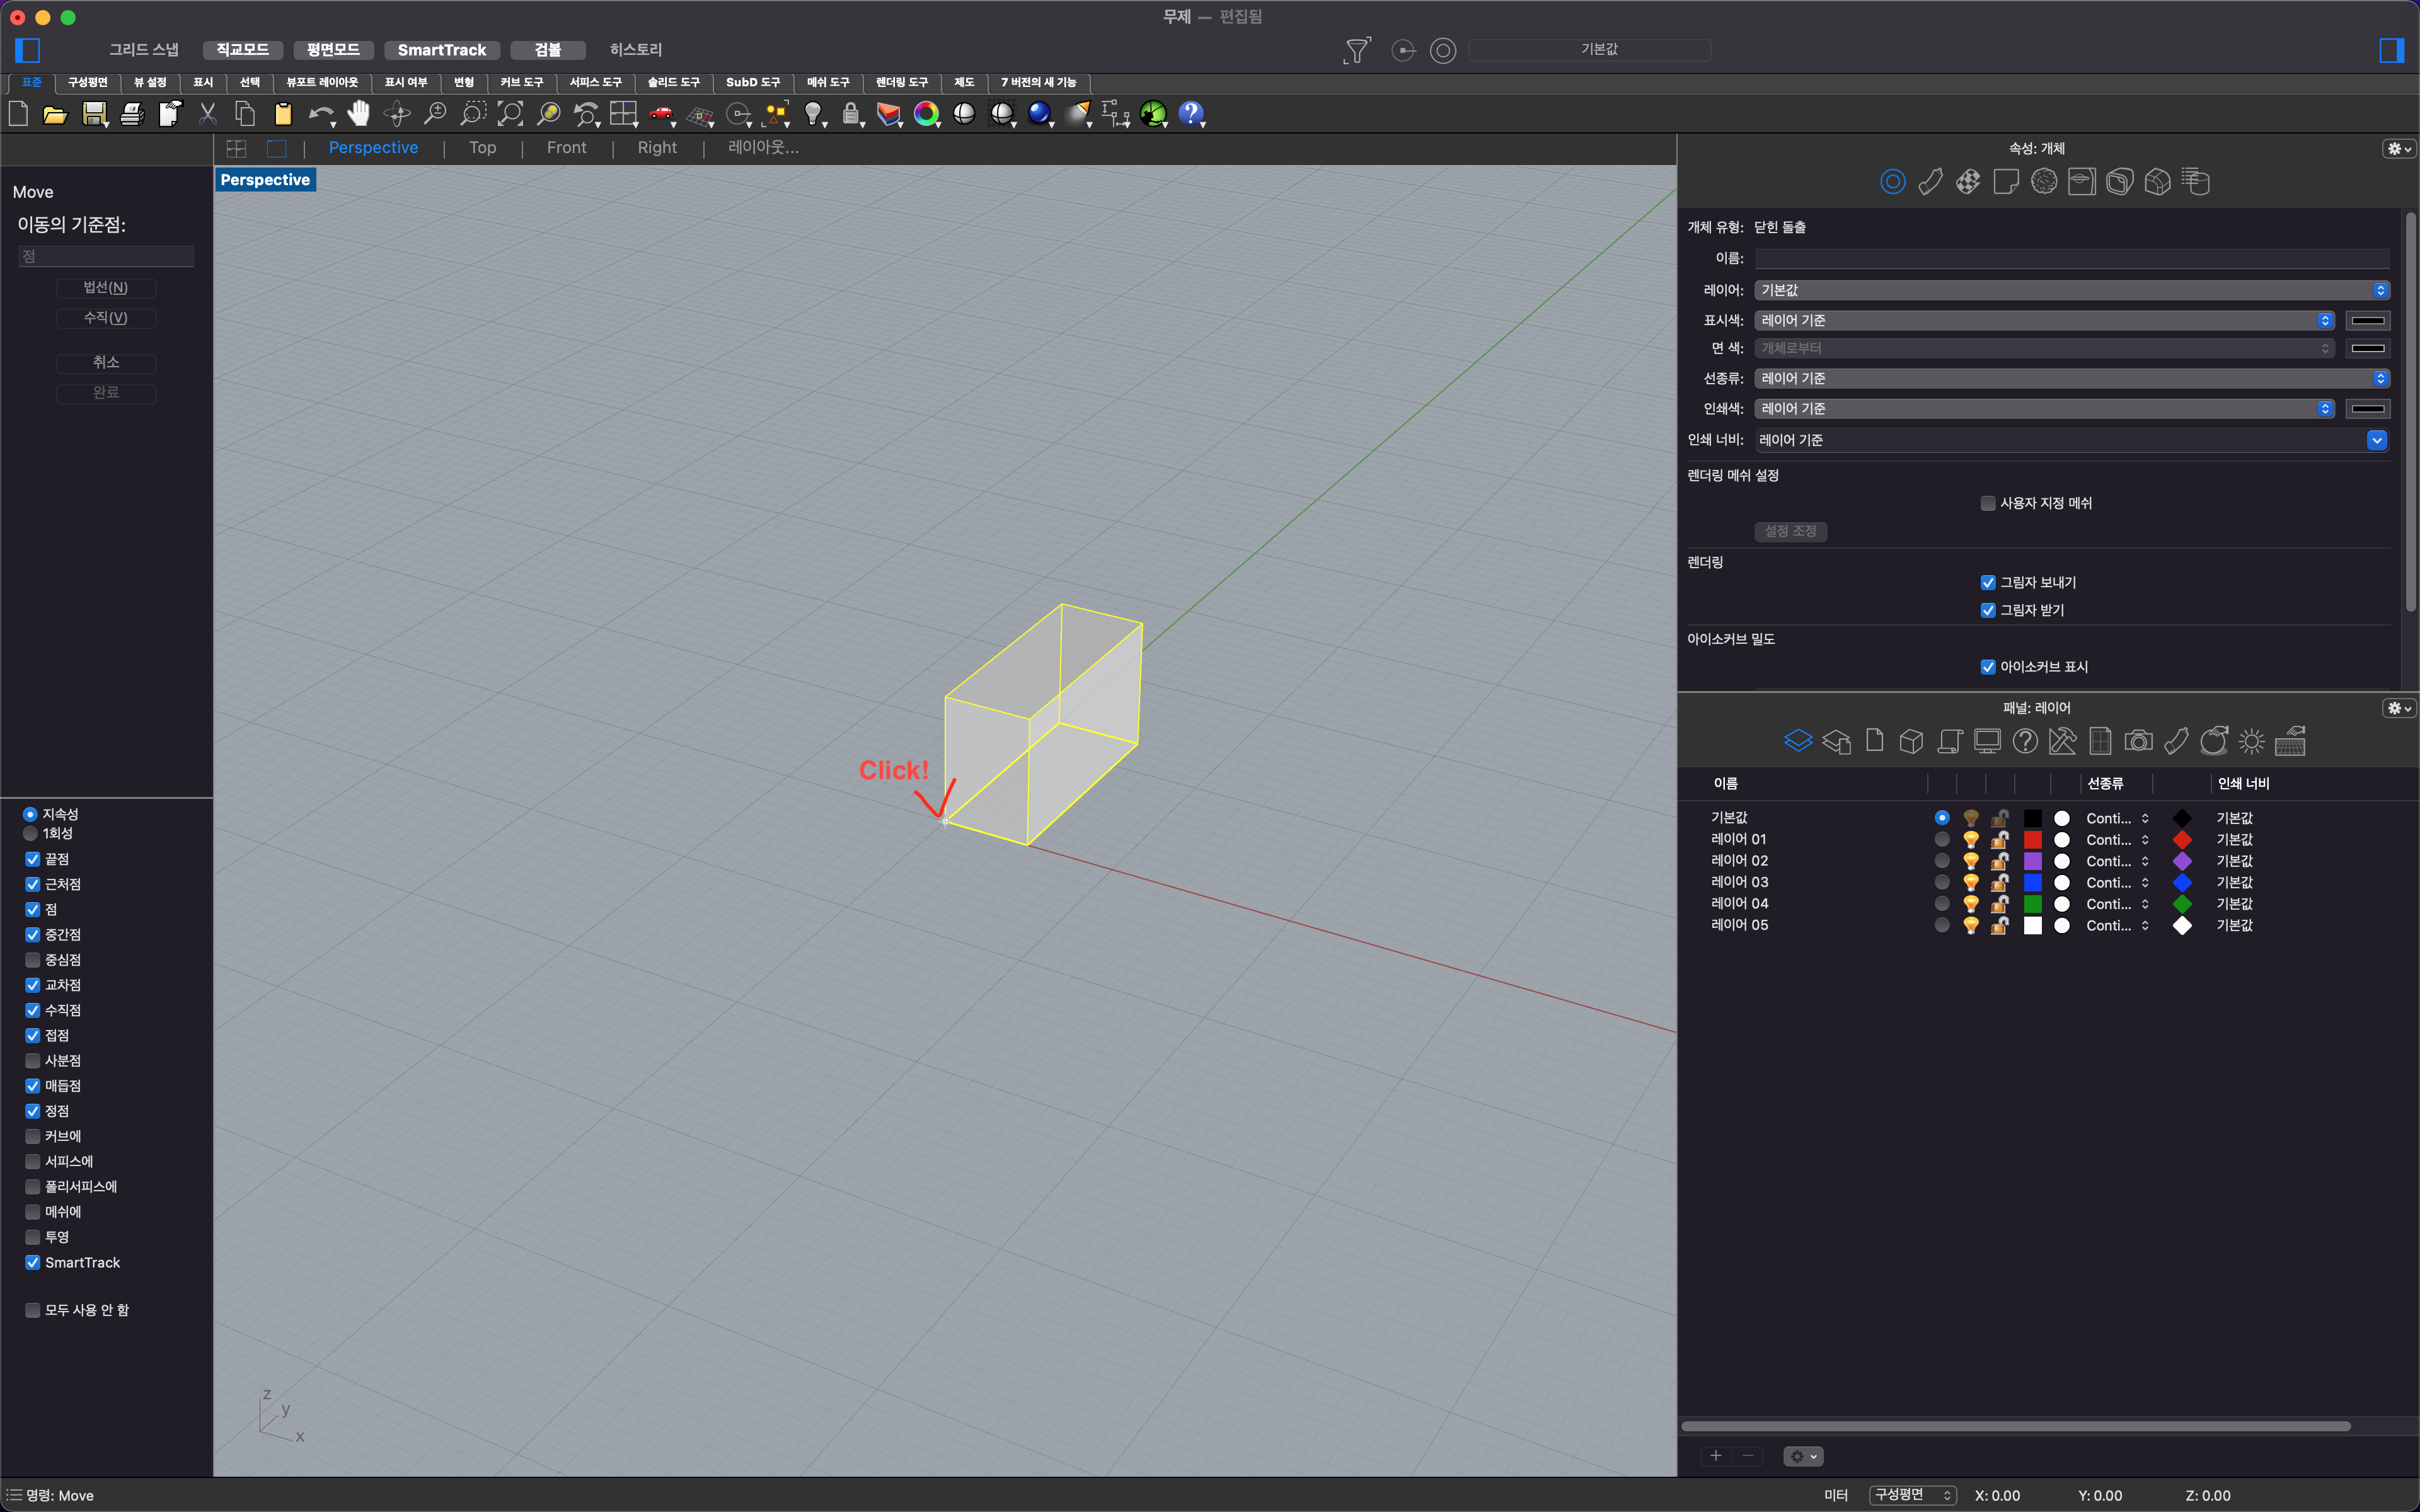
Task: Switch to the 솔리드 도구 toolbar tab
Action: [673, 82]
